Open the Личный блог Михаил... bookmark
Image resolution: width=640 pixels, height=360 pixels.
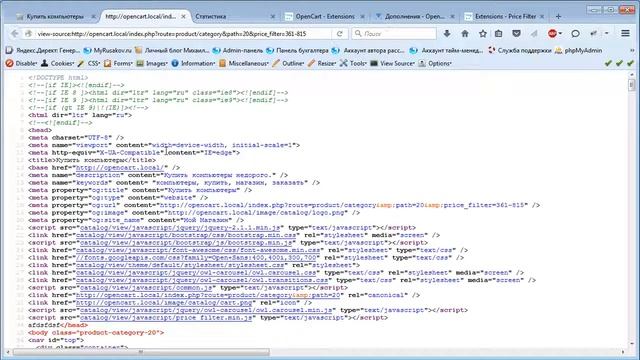pyautogui.click(x=172, y=51)
